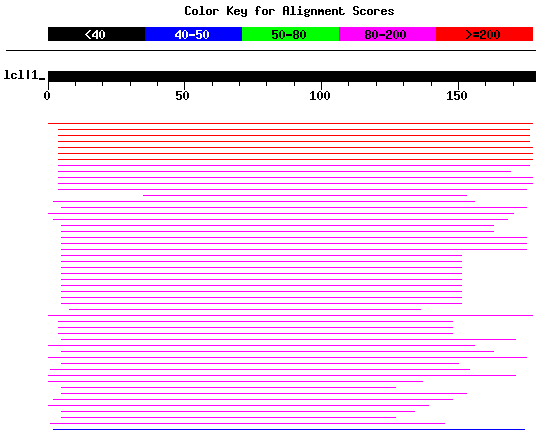Click the blue 40-50 color key swatch
Viewport: 539px width, 433px height.
tap(194, 34)
